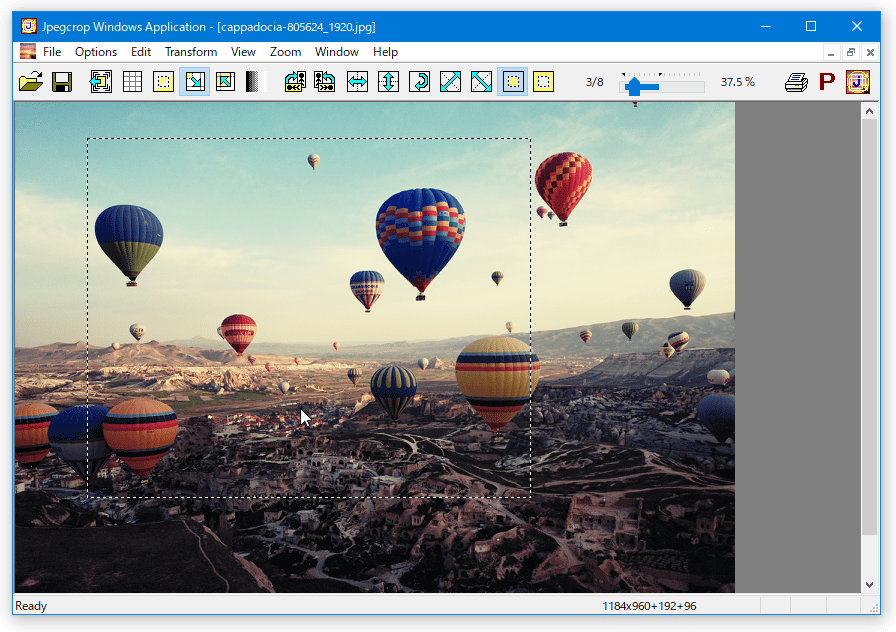Click the grayscale gradient icon
The image size is (896, 632).
(256, 82)
